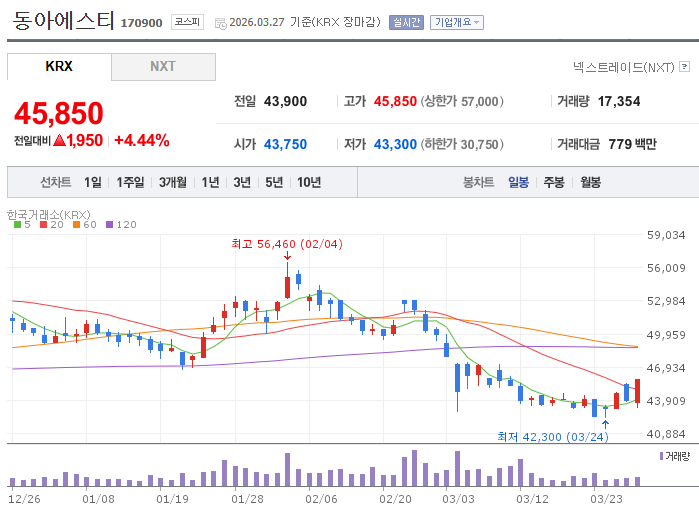This screenshot has height=509, width=699.
Task: Select the 3년 line chart period
Action: (242, 182)
